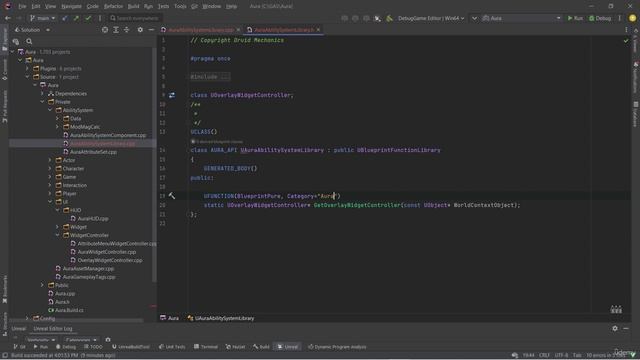
Task: Open the Categories filter dropdown
Action: (81, 340)
